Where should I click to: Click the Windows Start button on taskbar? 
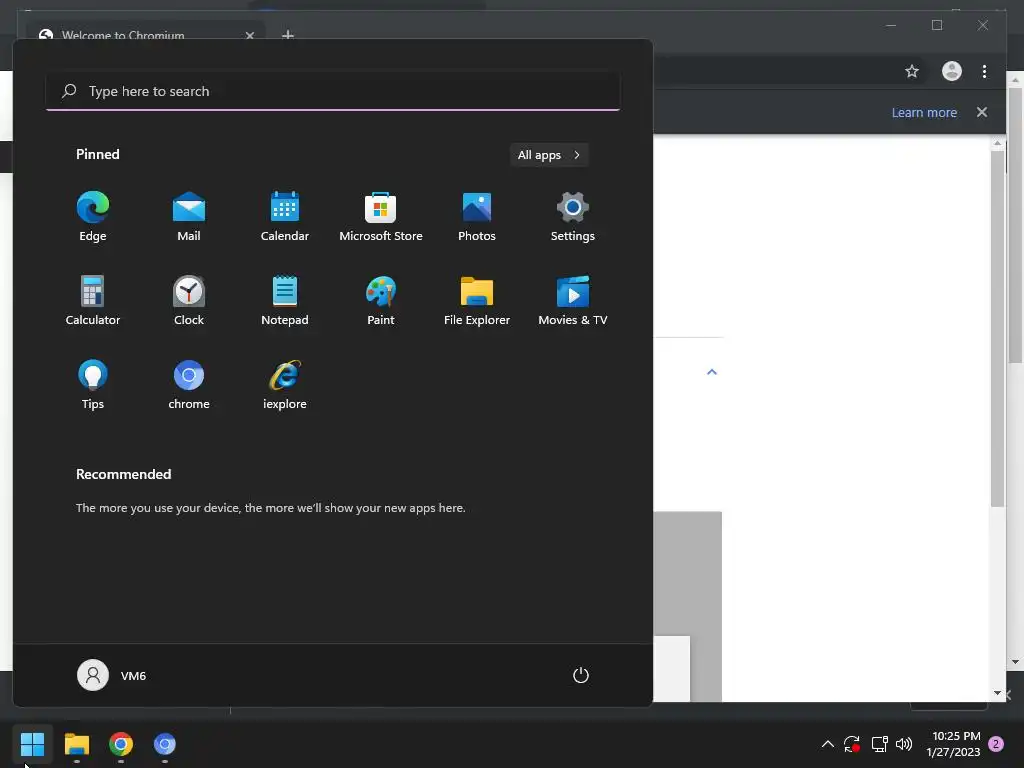[x=32, y=744]
